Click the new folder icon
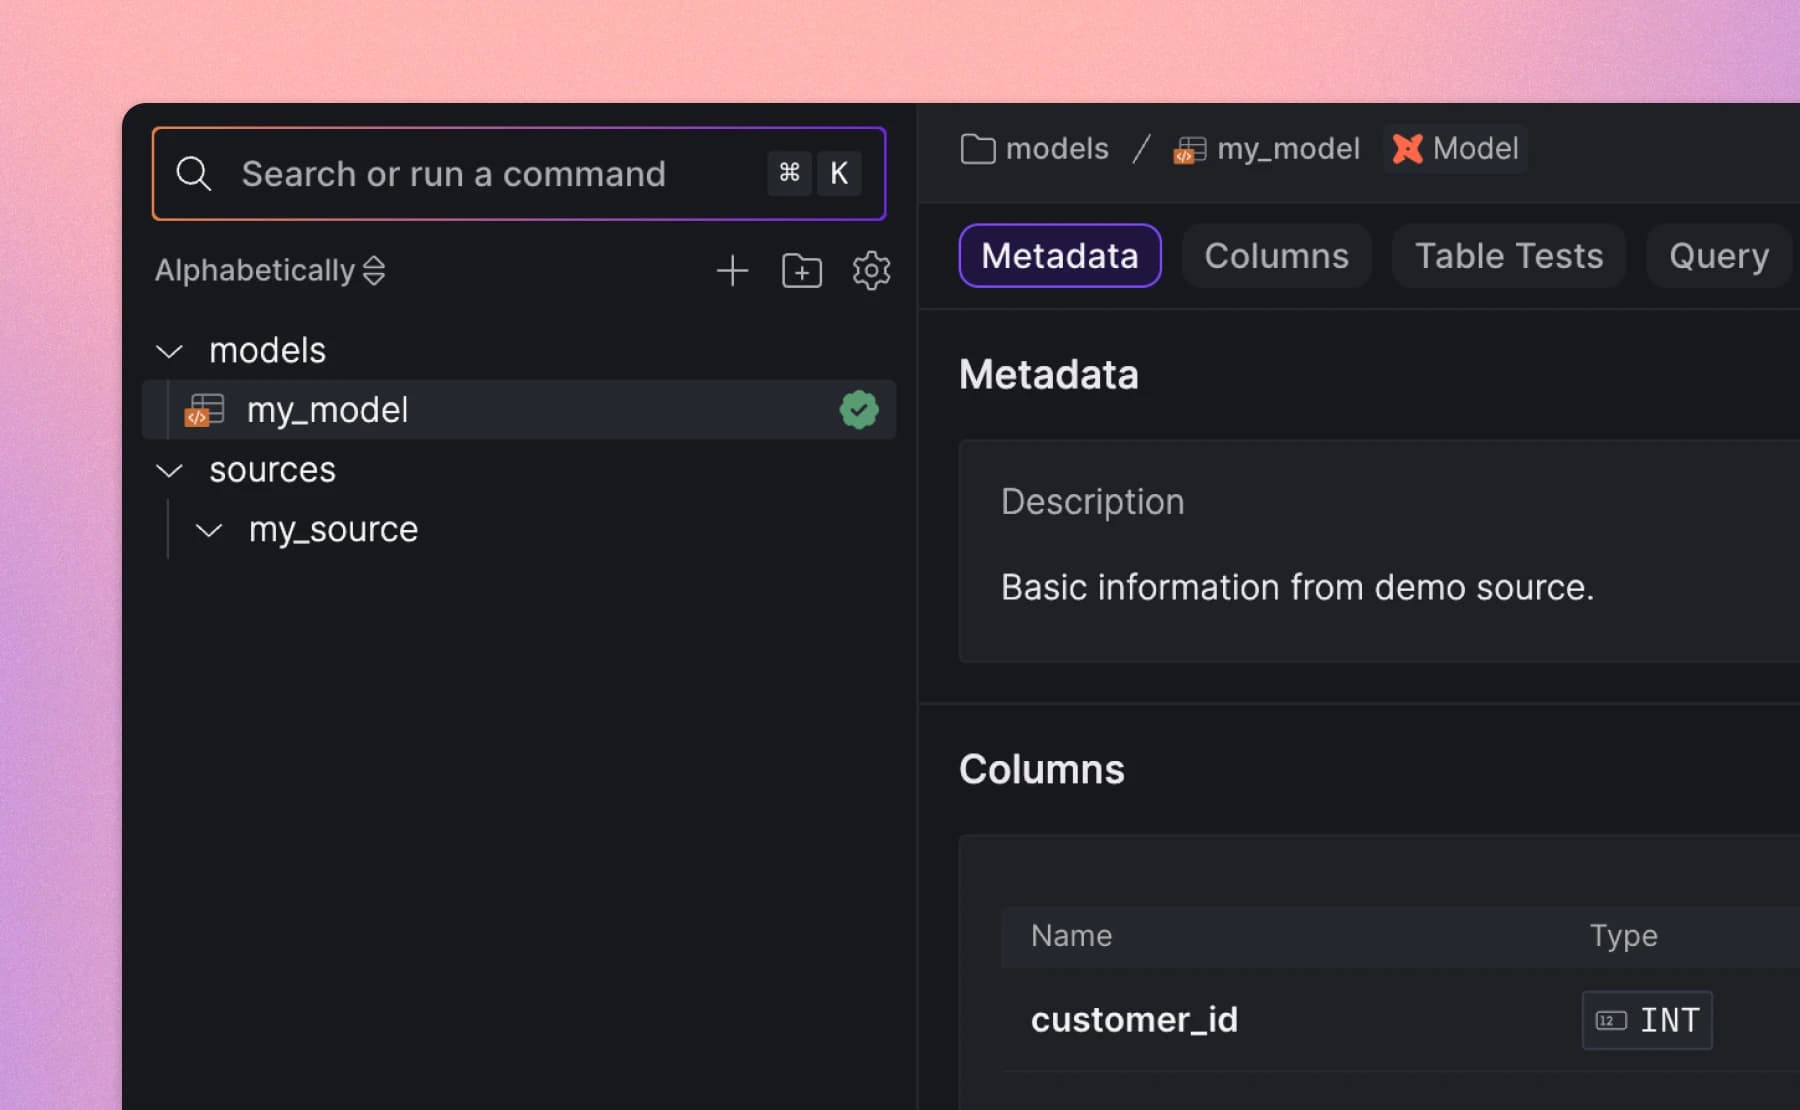 point(802,271)
